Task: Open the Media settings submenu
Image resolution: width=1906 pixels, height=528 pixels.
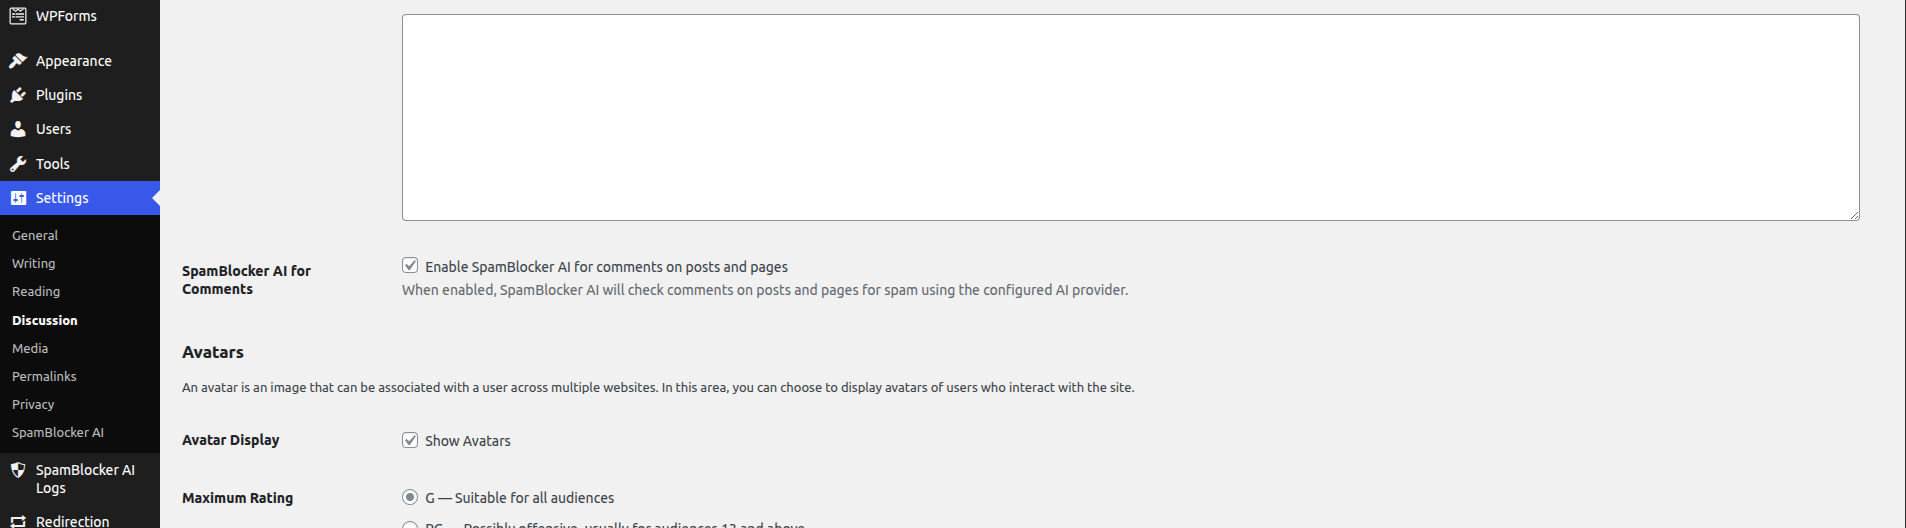Action: (x=30, y=348)
